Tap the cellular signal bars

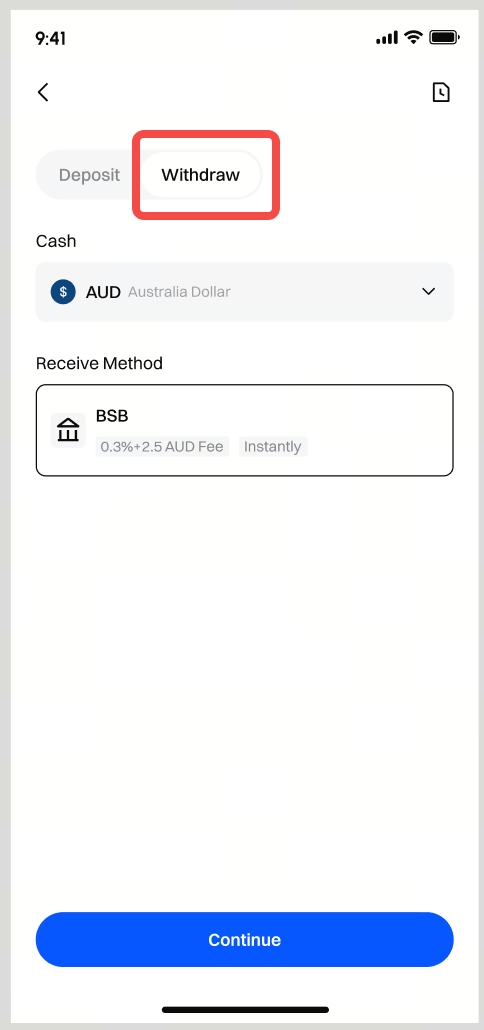(387, 38)
